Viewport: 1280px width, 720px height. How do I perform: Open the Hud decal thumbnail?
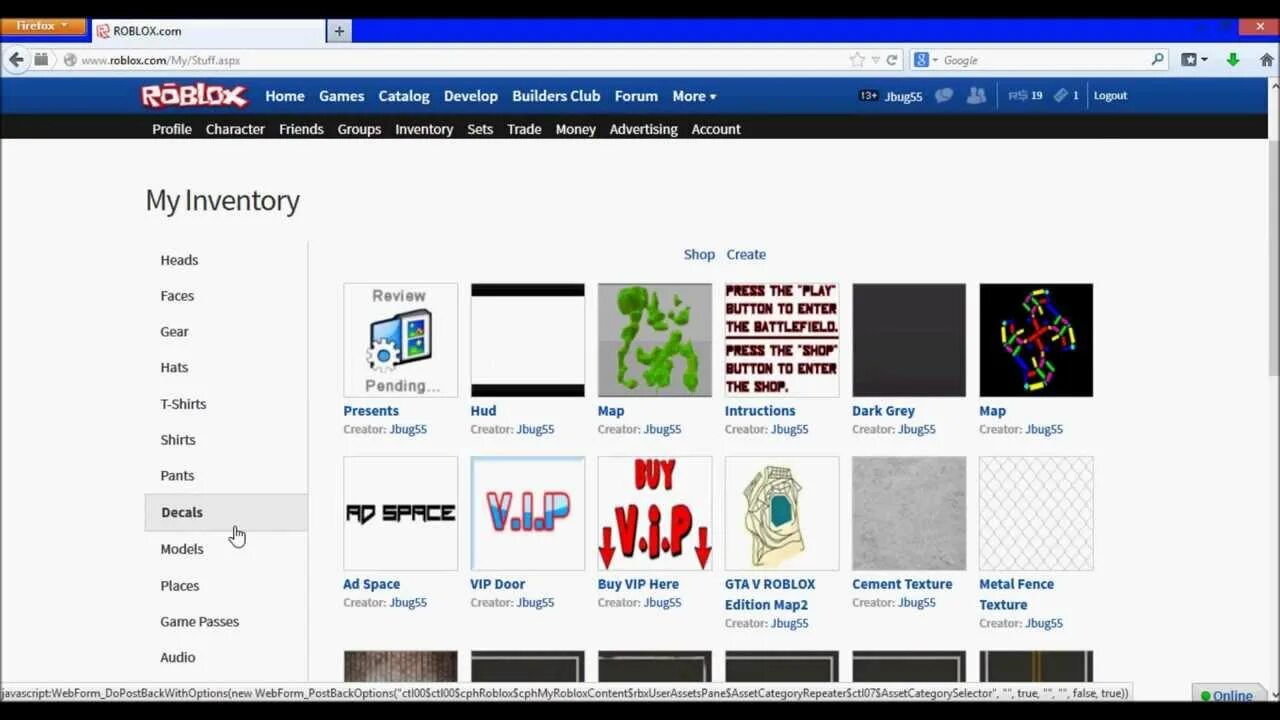528,340
